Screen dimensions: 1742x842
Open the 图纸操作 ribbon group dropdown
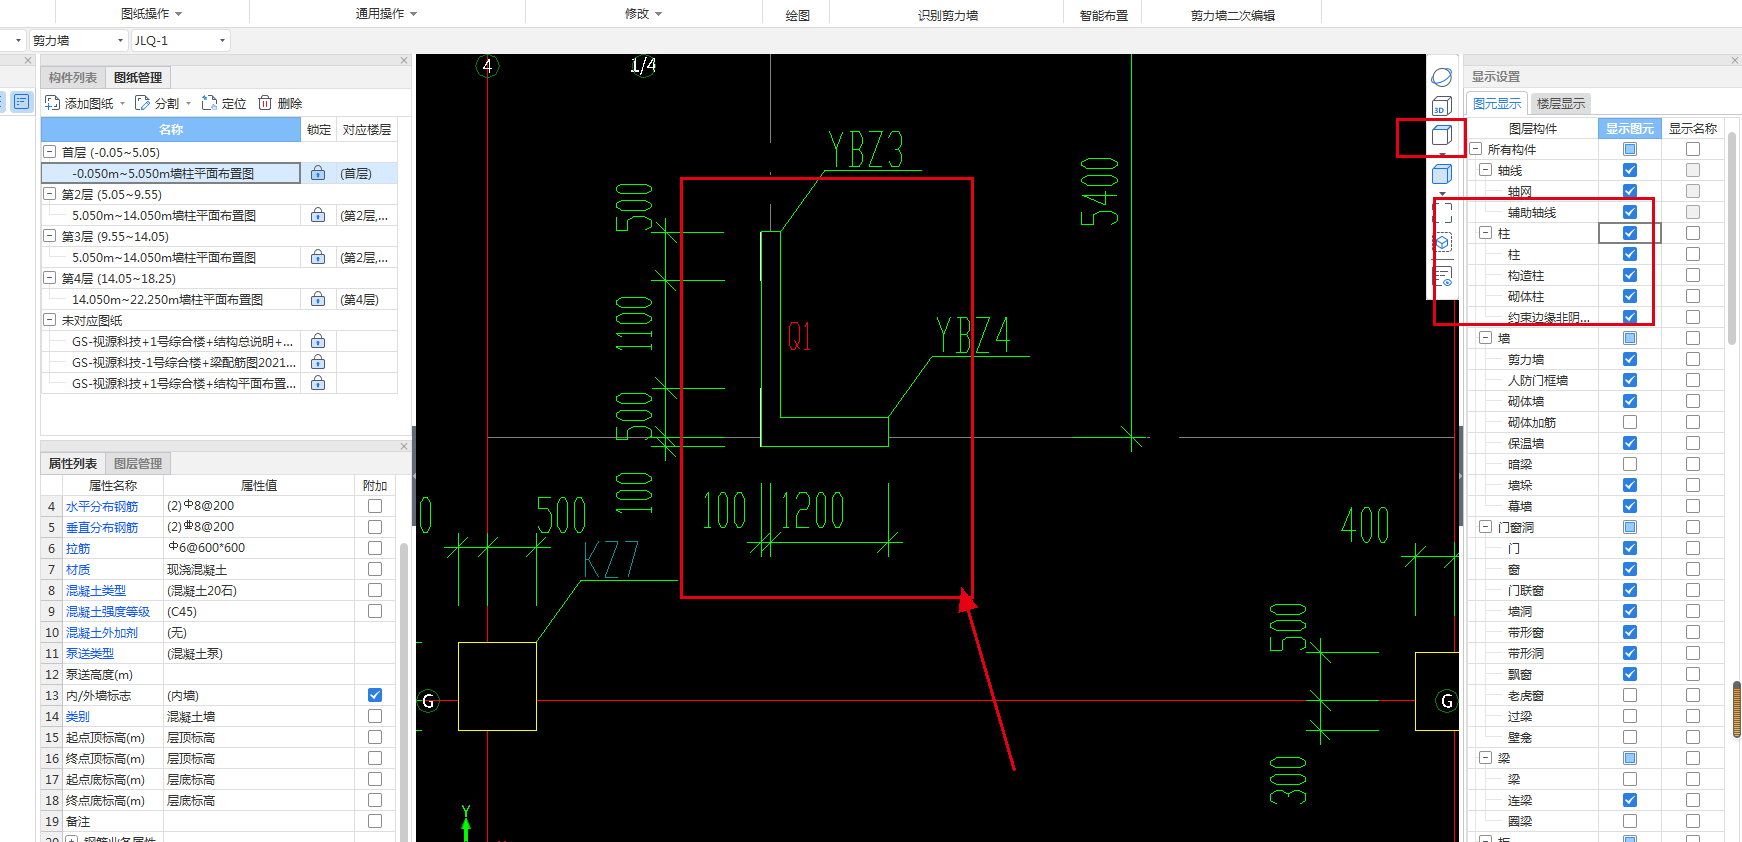[152, 14]
